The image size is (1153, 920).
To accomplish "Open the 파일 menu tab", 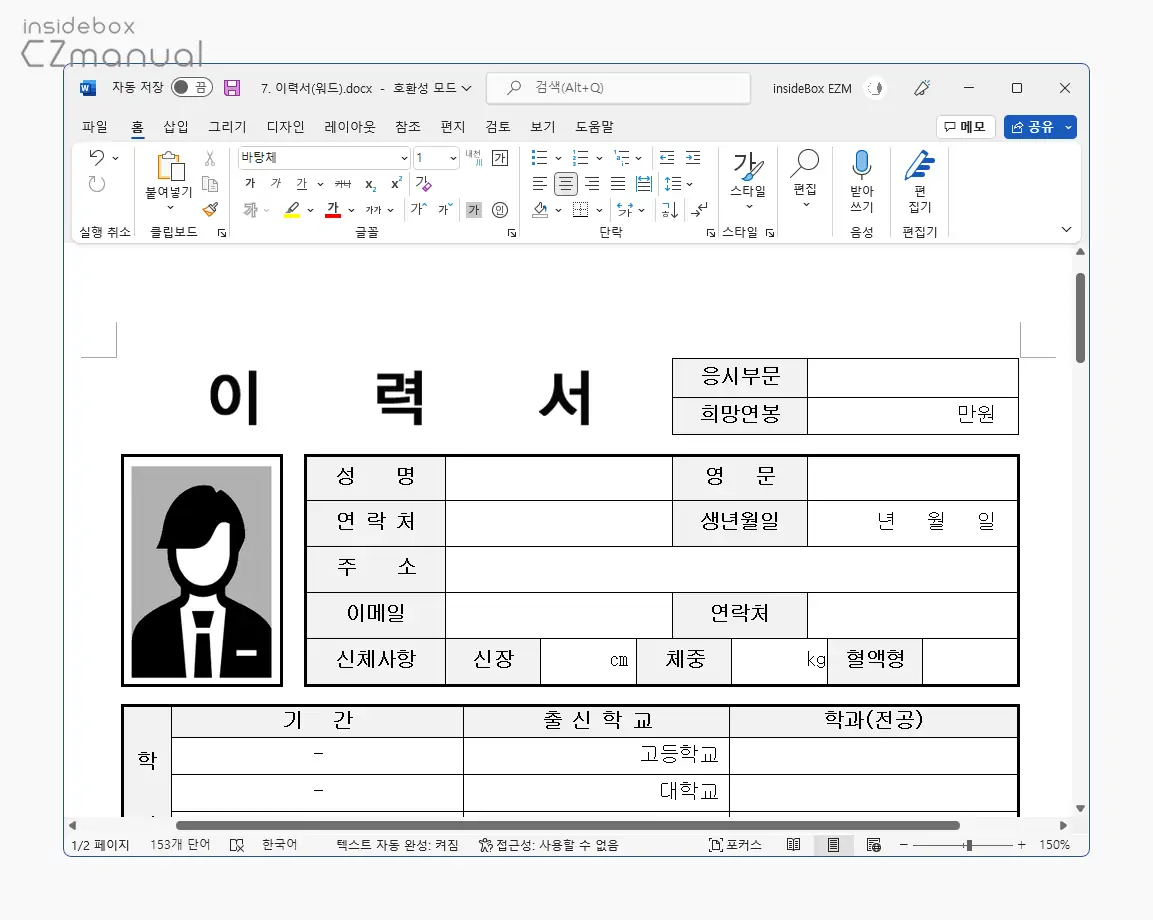I will (95, 126).
